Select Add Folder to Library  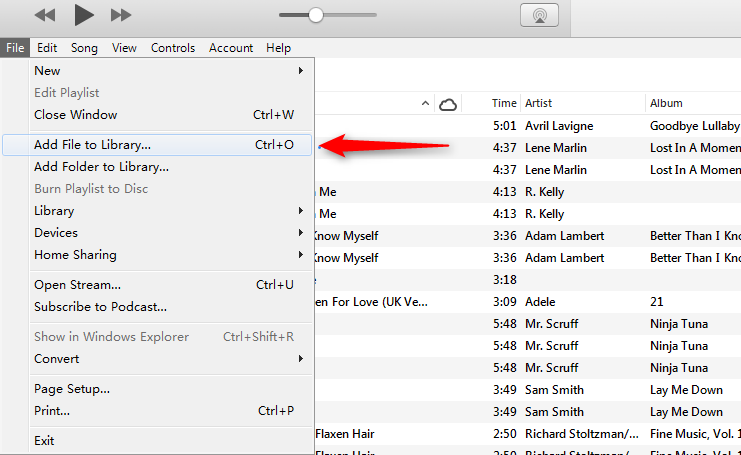170,167
